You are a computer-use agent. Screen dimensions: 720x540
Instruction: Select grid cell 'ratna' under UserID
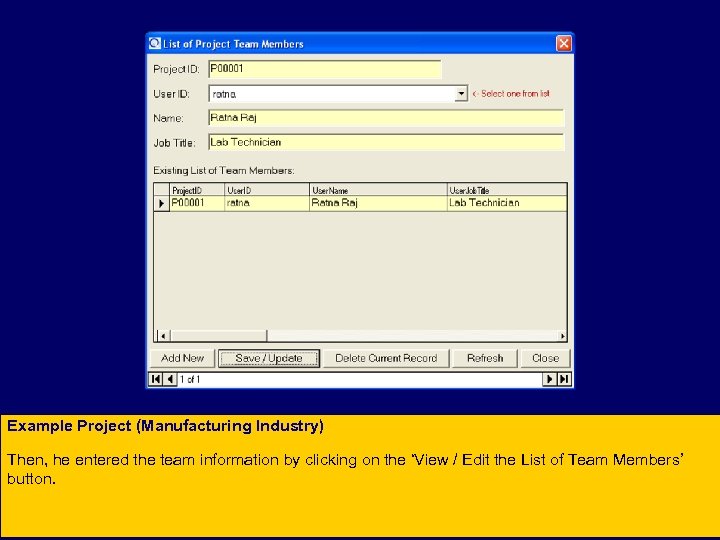267,203
